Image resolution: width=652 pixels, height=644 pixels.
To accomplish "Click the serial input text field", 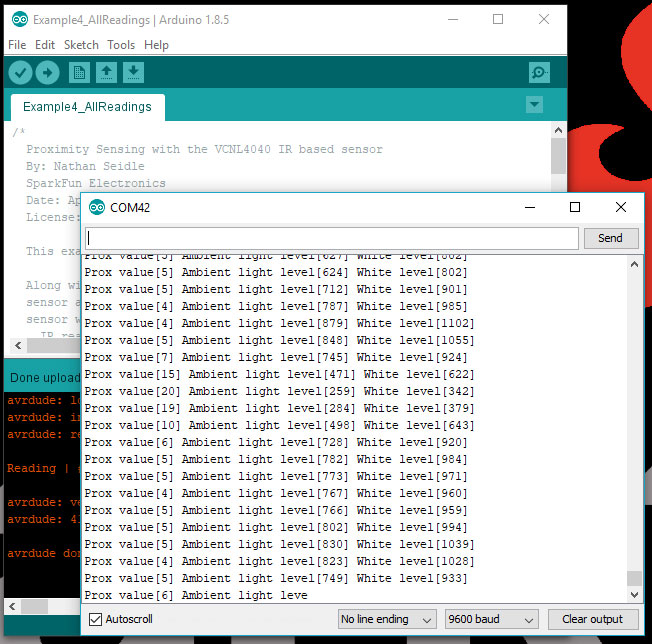I will coord(332,238).
